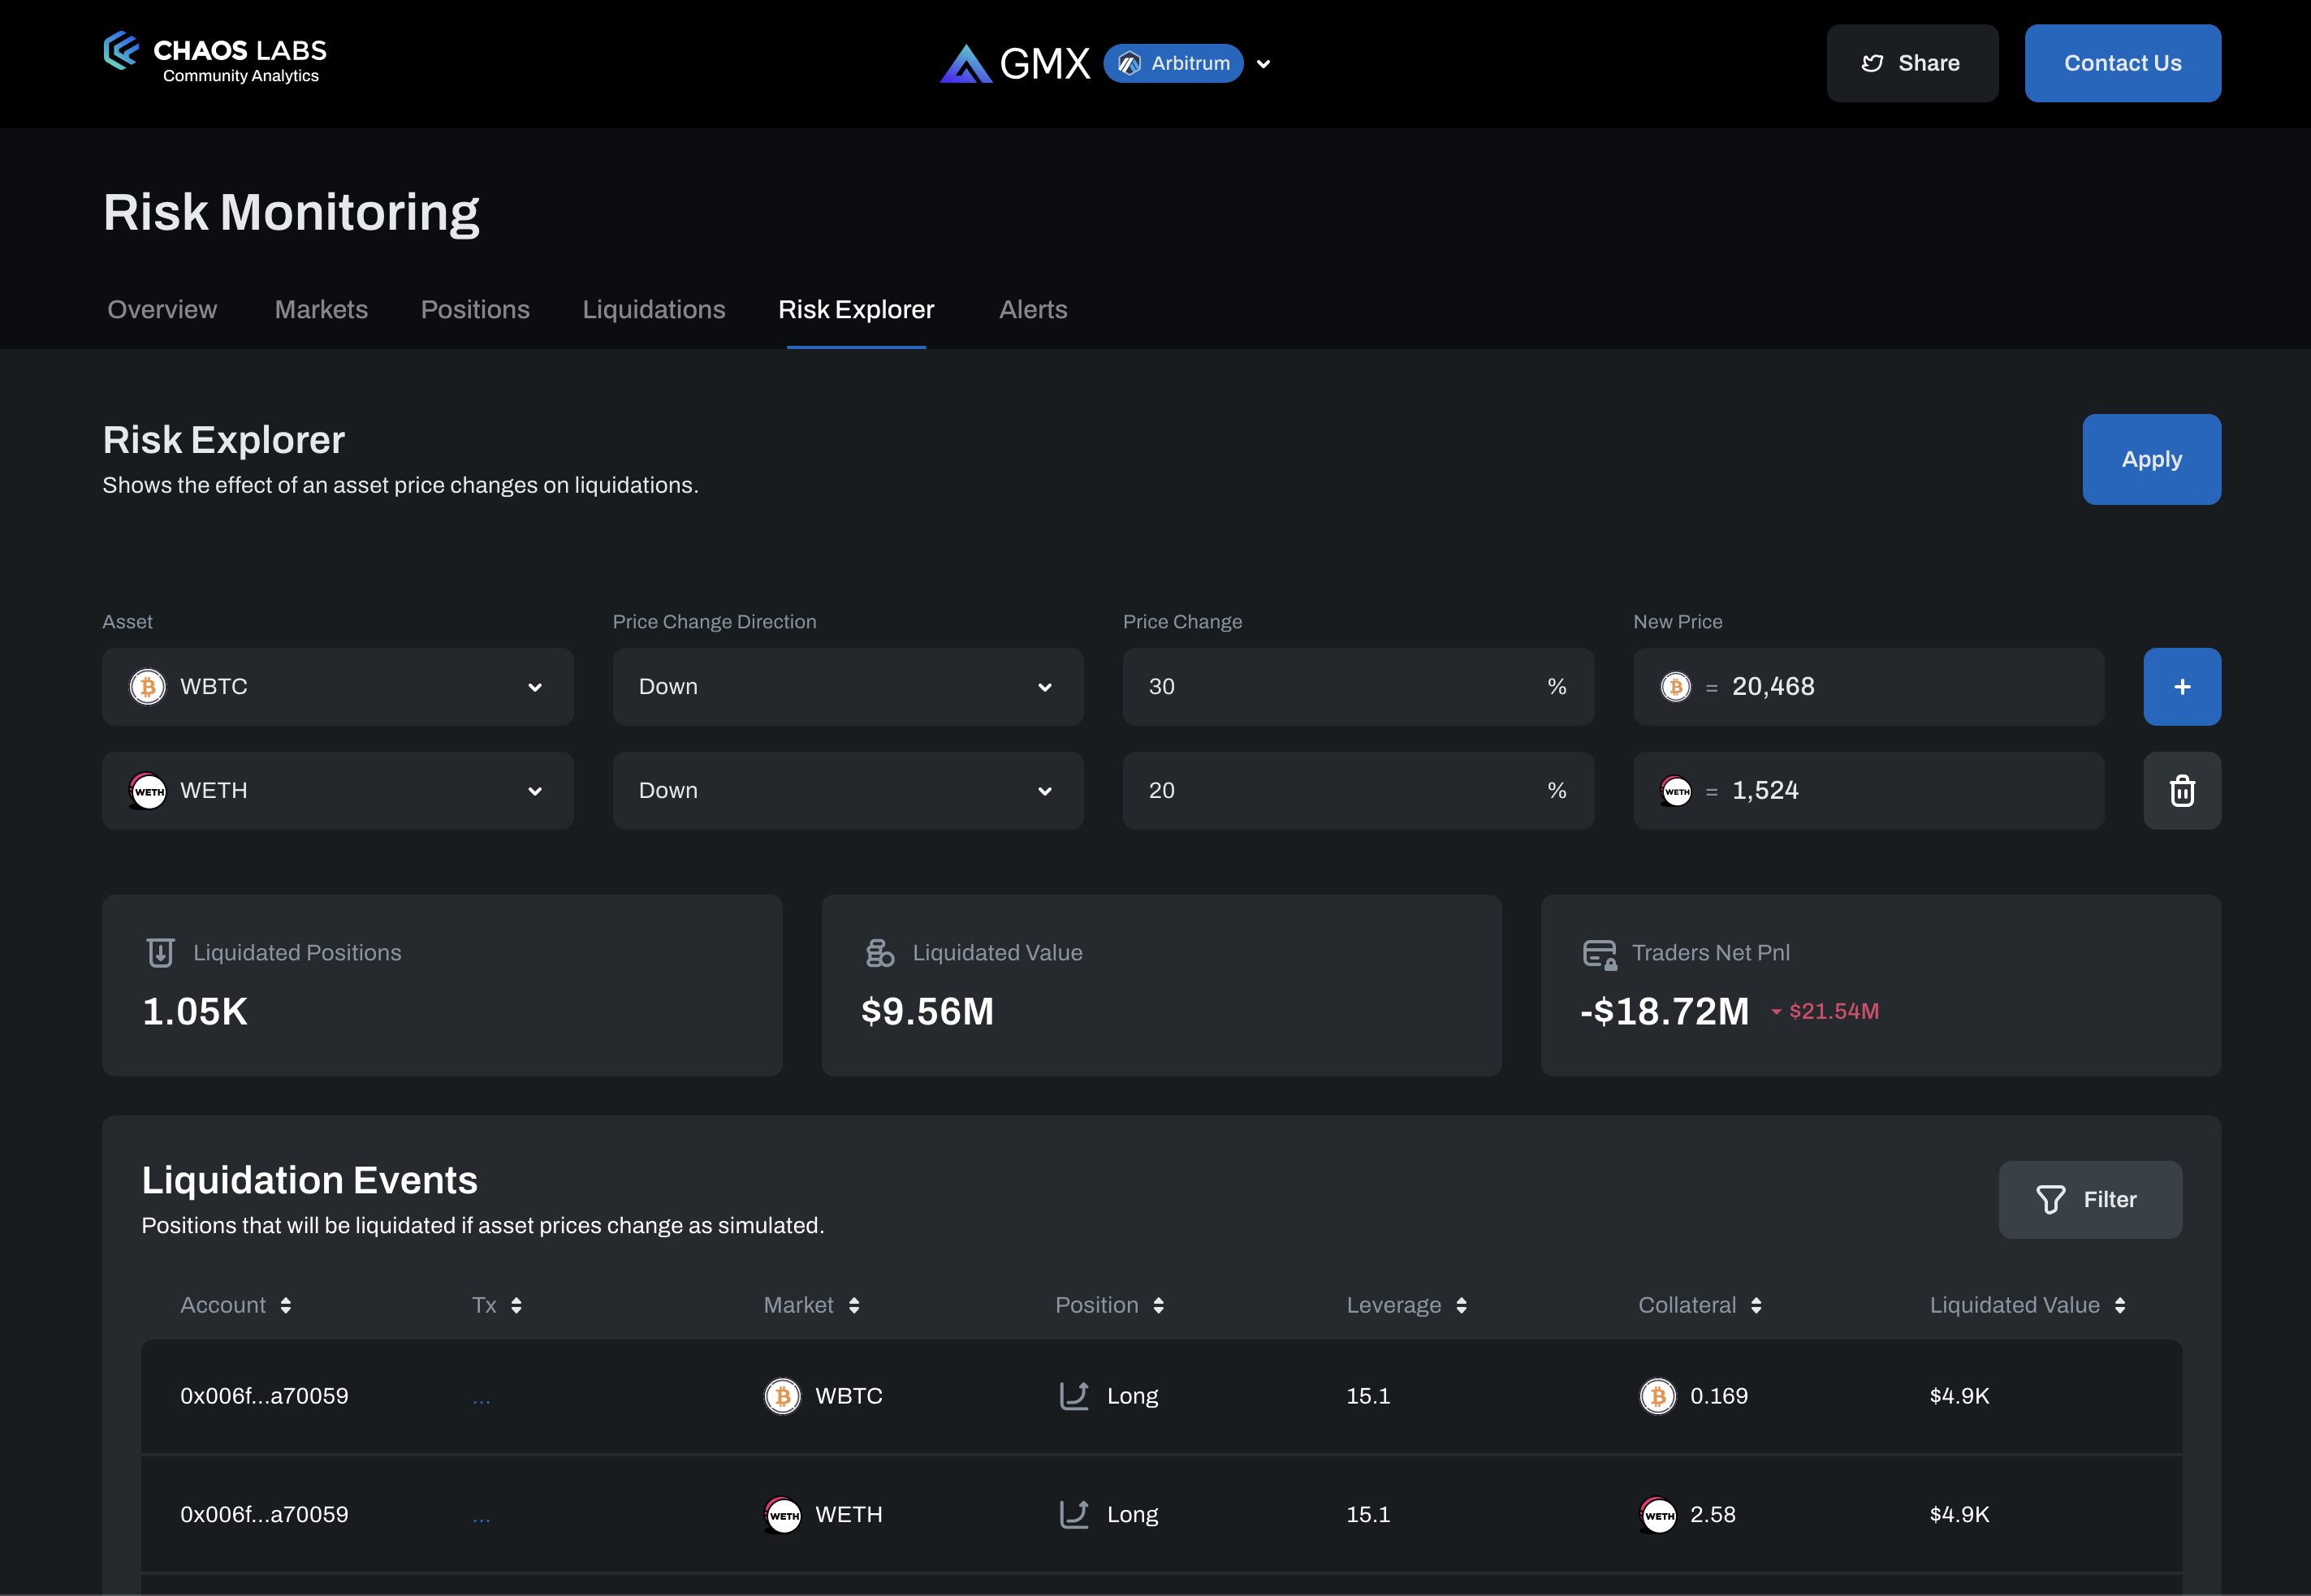This screenshot has width=2311, height=1596.
Task: Open the Alerts tab
Action: point(1032,310)
